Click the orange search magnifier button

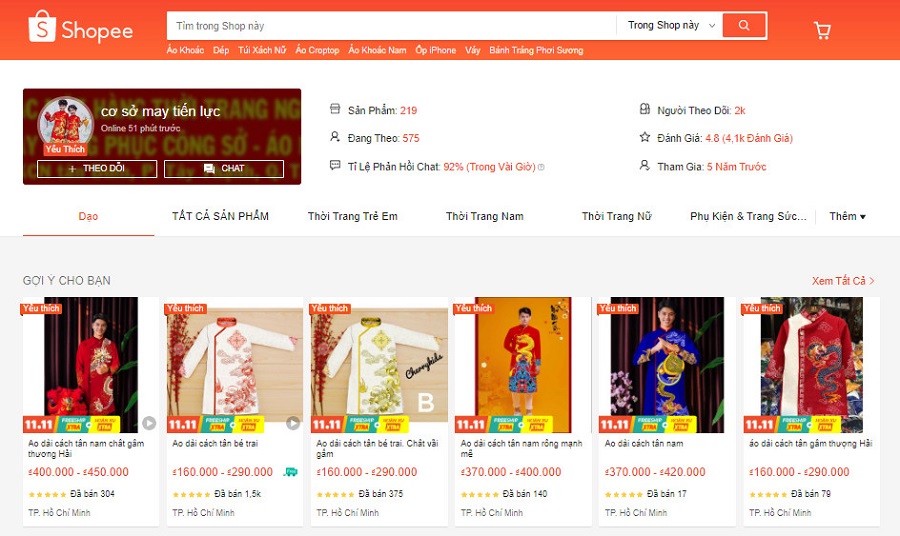[x=744, y=25]
